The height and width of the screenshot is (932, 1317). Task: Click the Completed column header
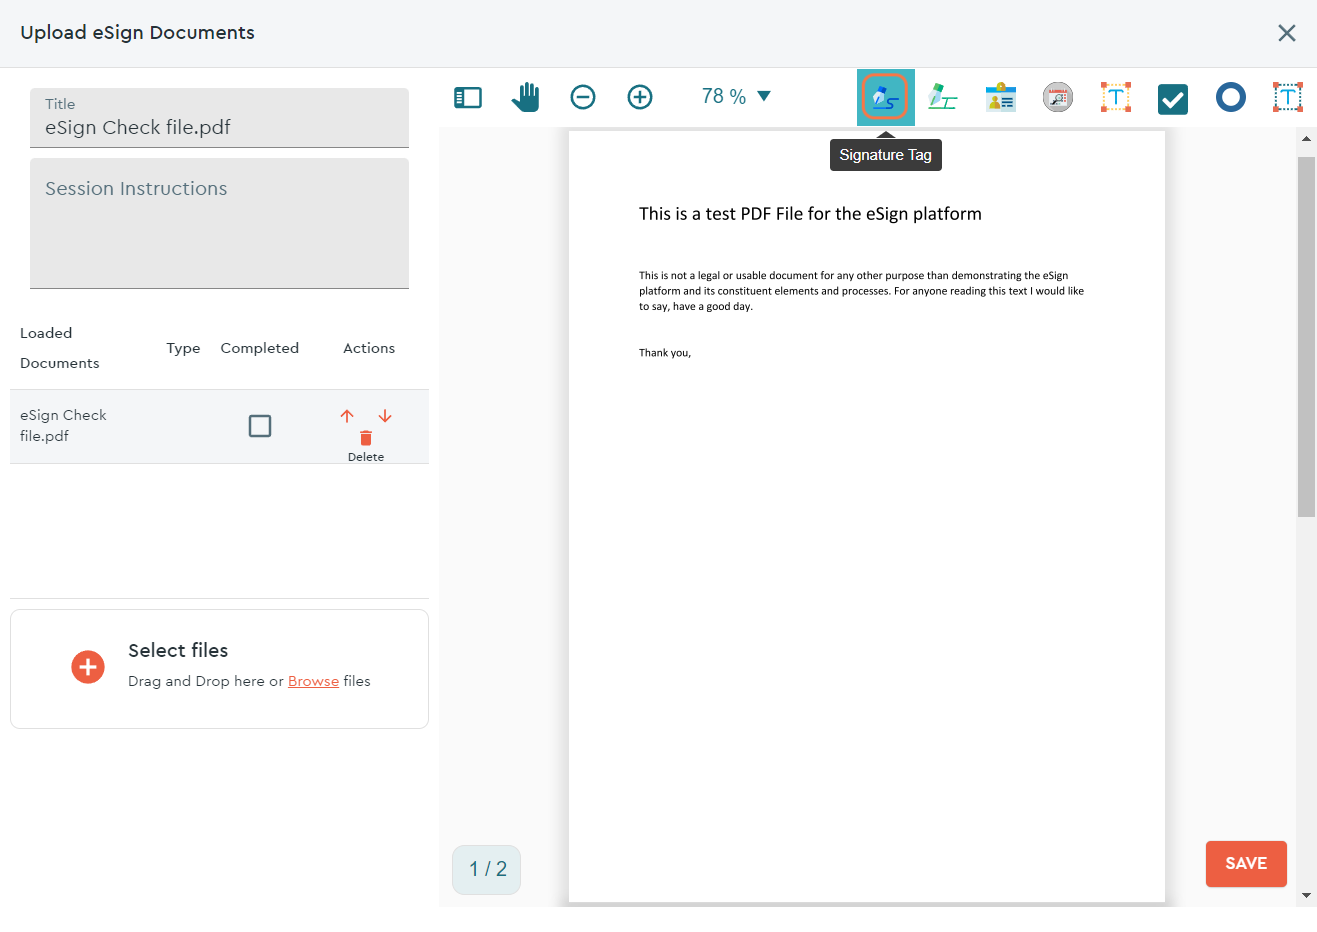[x=260, y=348]
